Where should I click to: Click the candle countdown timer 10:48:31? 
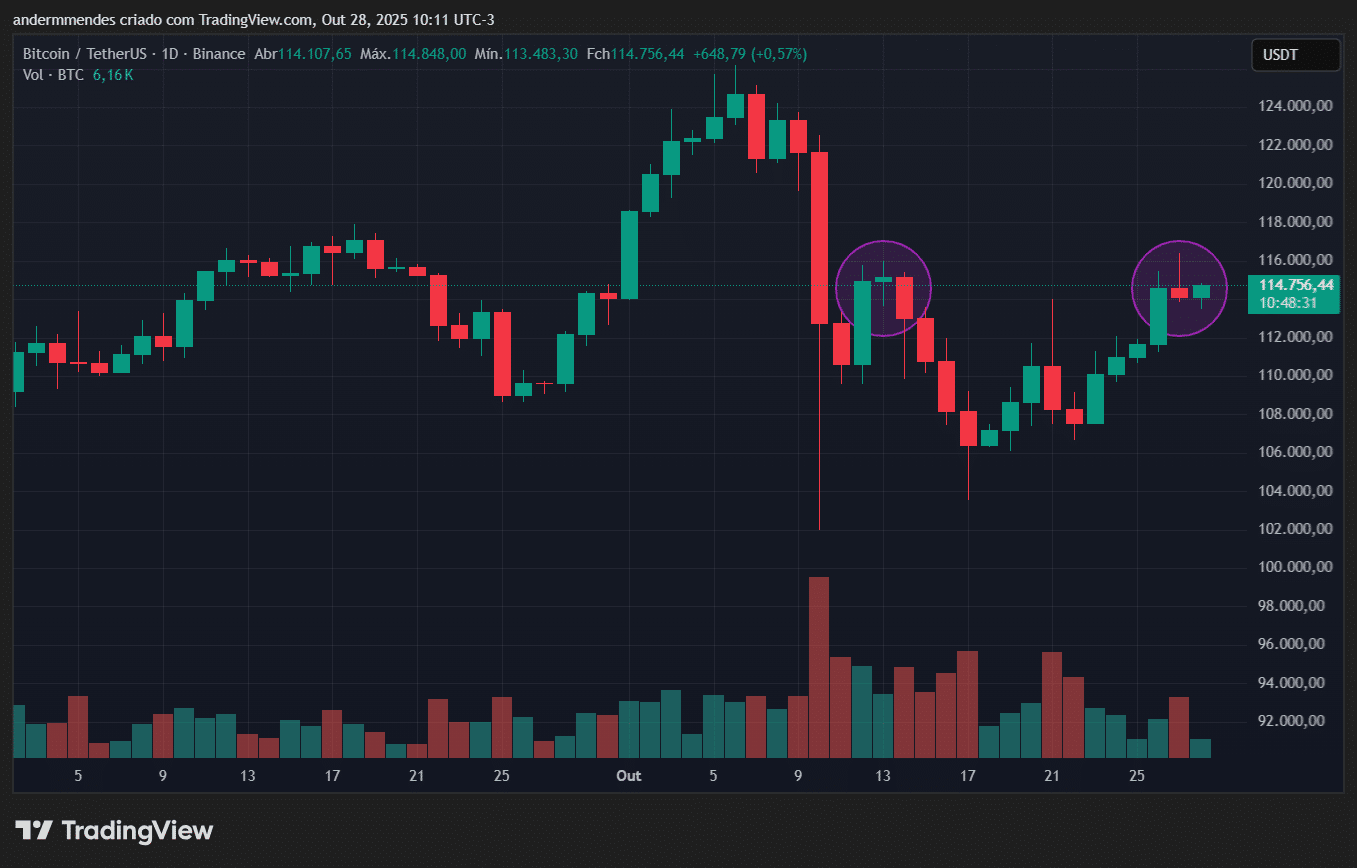(1288, 303)
